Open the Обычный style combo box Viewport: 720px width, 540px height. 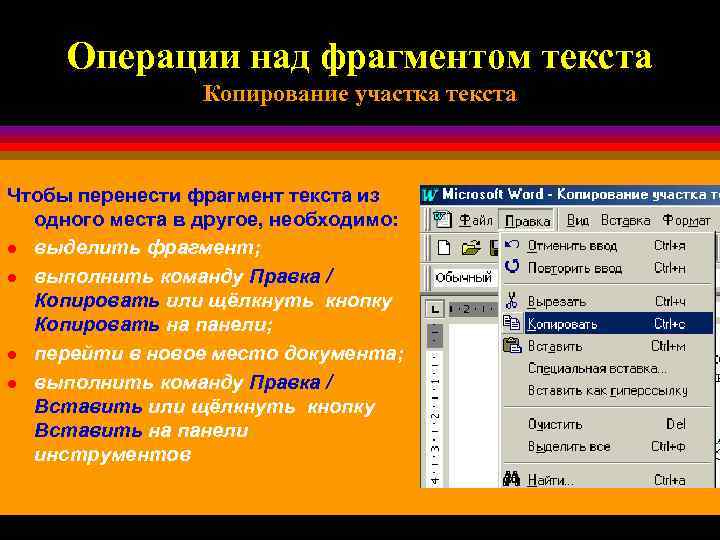pyautogui.click(x=464, y=277)
